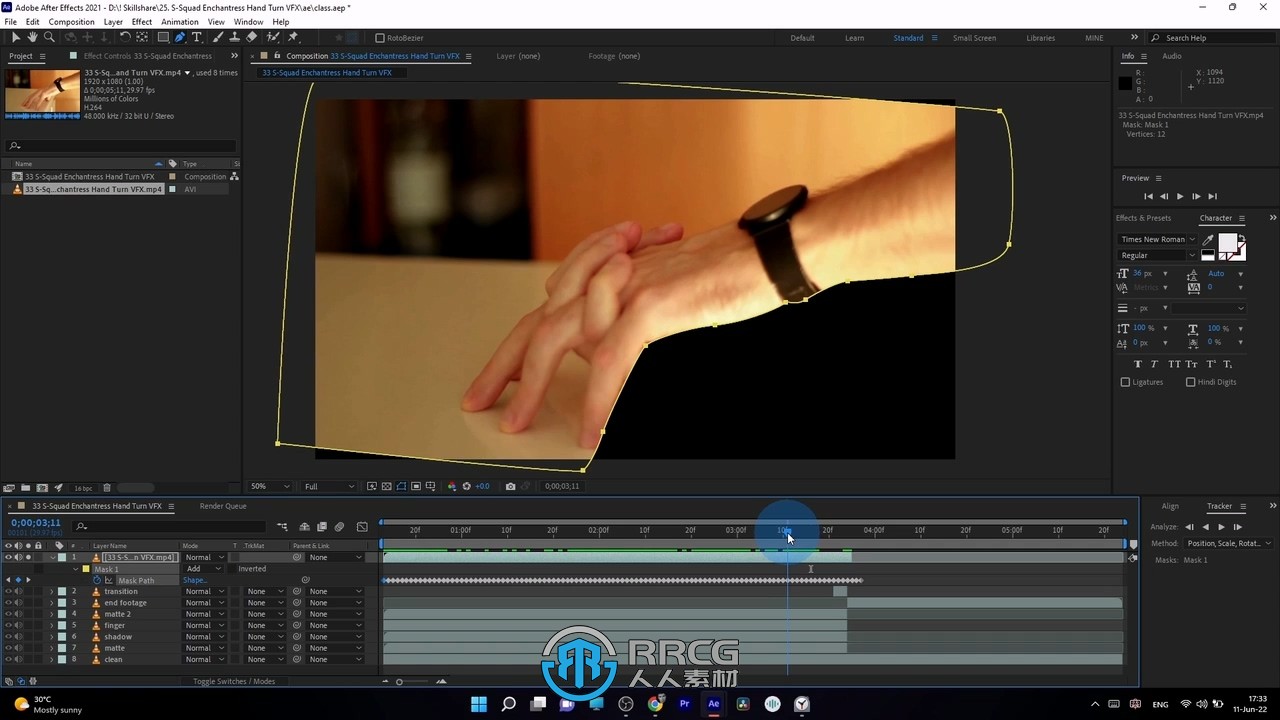Toggle visibility of the shadow layer
1280x720 pixels.
[8, 637]
